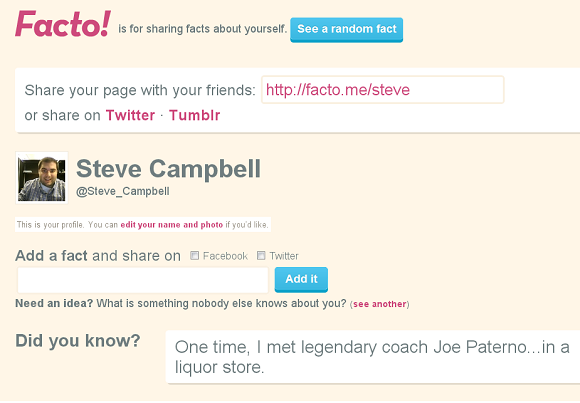Show a new idea via see another
The height and width of the screenshot is (403, 580).
(x=380, y=304)
